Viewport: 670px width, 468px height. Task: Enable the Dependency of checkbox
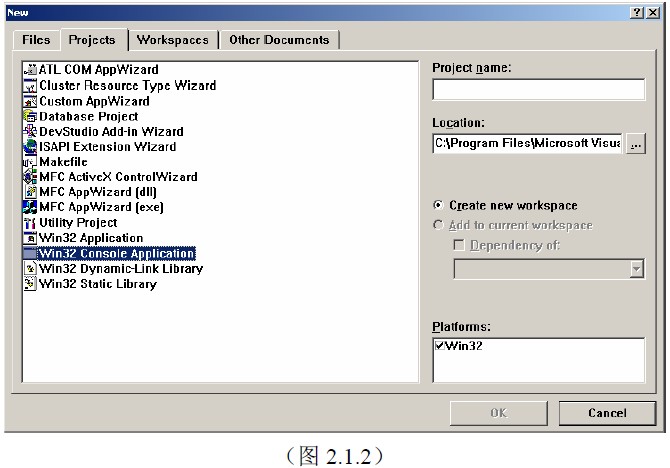pos(459,245)
